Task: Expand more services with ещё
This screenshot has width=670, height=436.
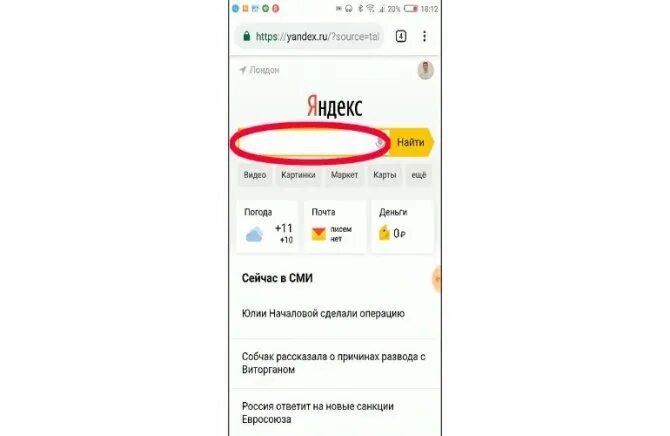Action: (x=419, y=175)
